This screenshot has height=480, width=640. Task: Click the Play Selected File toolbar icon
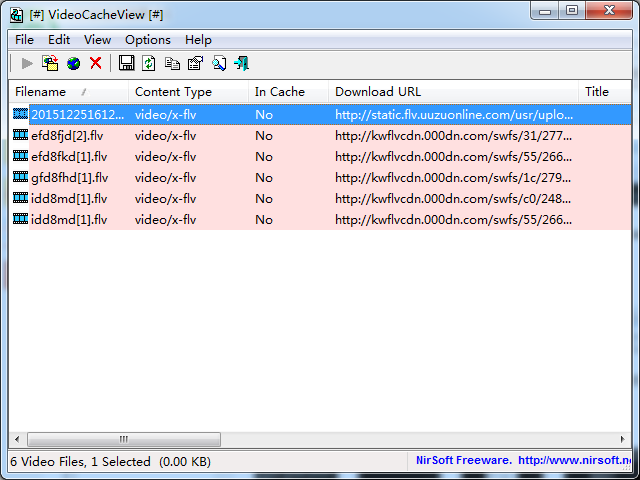tap(27, 64)
